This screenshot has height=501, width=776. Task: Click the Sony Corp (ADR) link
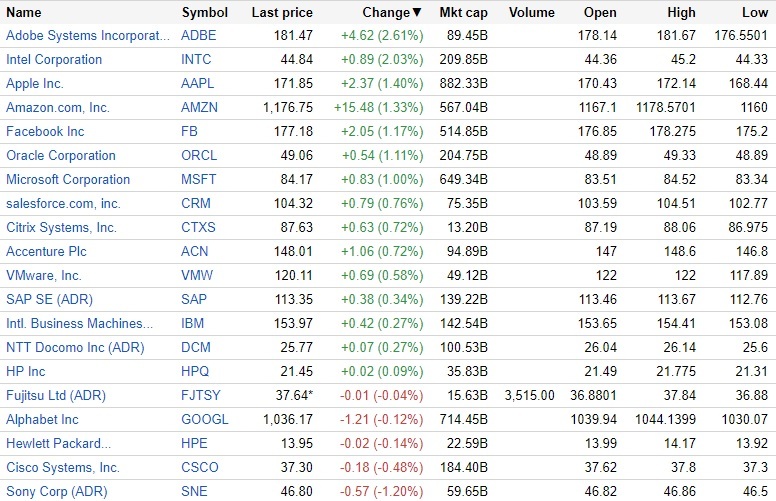coord(55,491)
